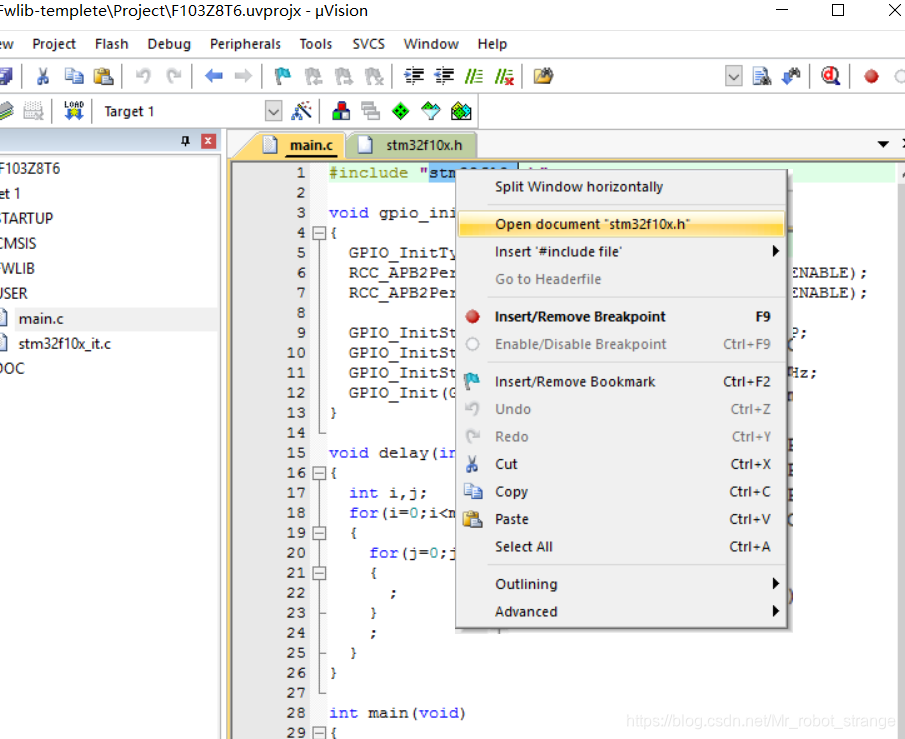Expand Insert '#include file' submenu

[x=620, y=252]
